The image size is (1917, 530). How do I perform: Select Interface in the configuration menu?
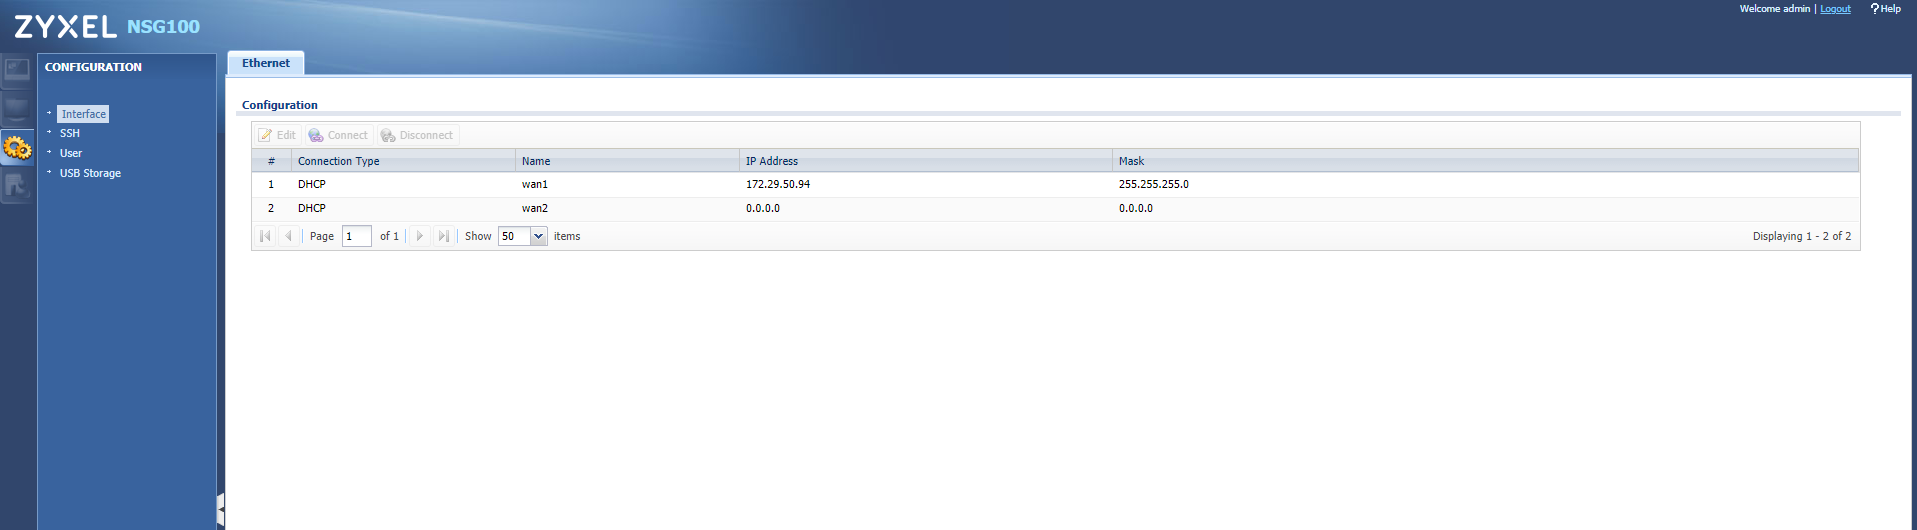click(83, 114)
